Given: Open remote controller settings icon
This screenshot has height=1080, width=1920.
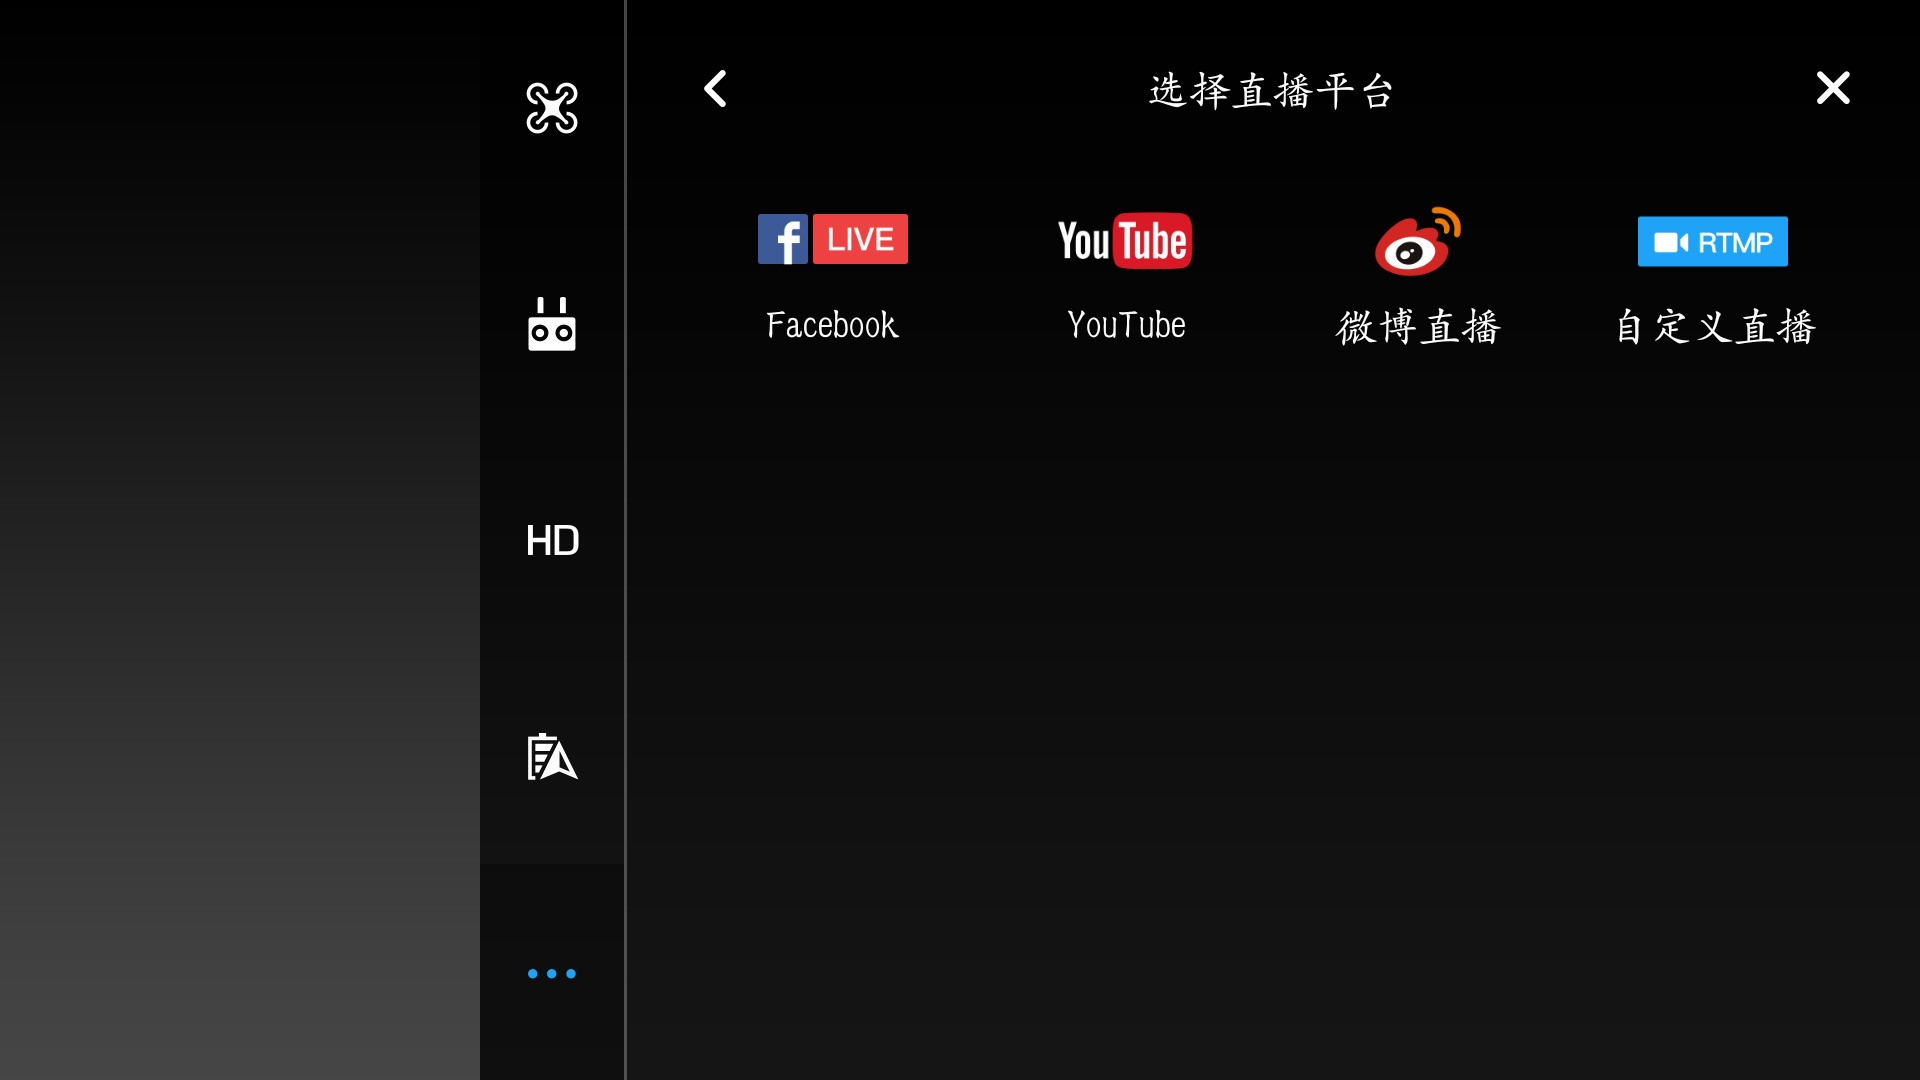Looking at the screenshot, I should [552, 324].
